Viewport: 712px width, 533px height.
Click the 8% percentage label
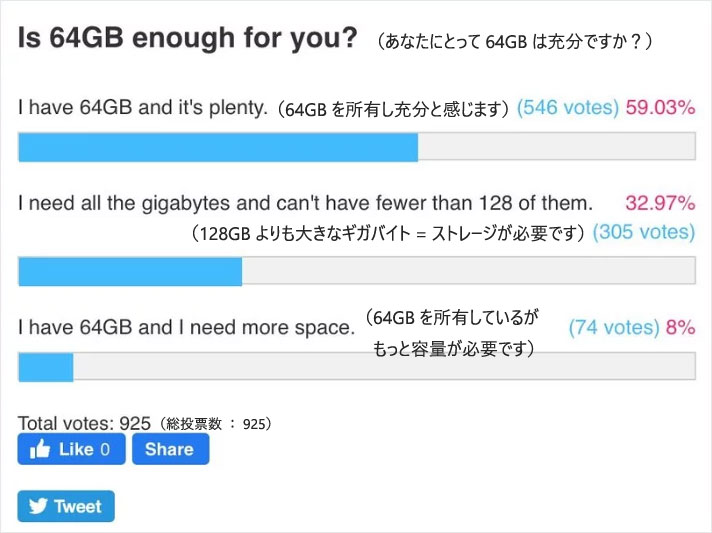click(x=681, y=327)
